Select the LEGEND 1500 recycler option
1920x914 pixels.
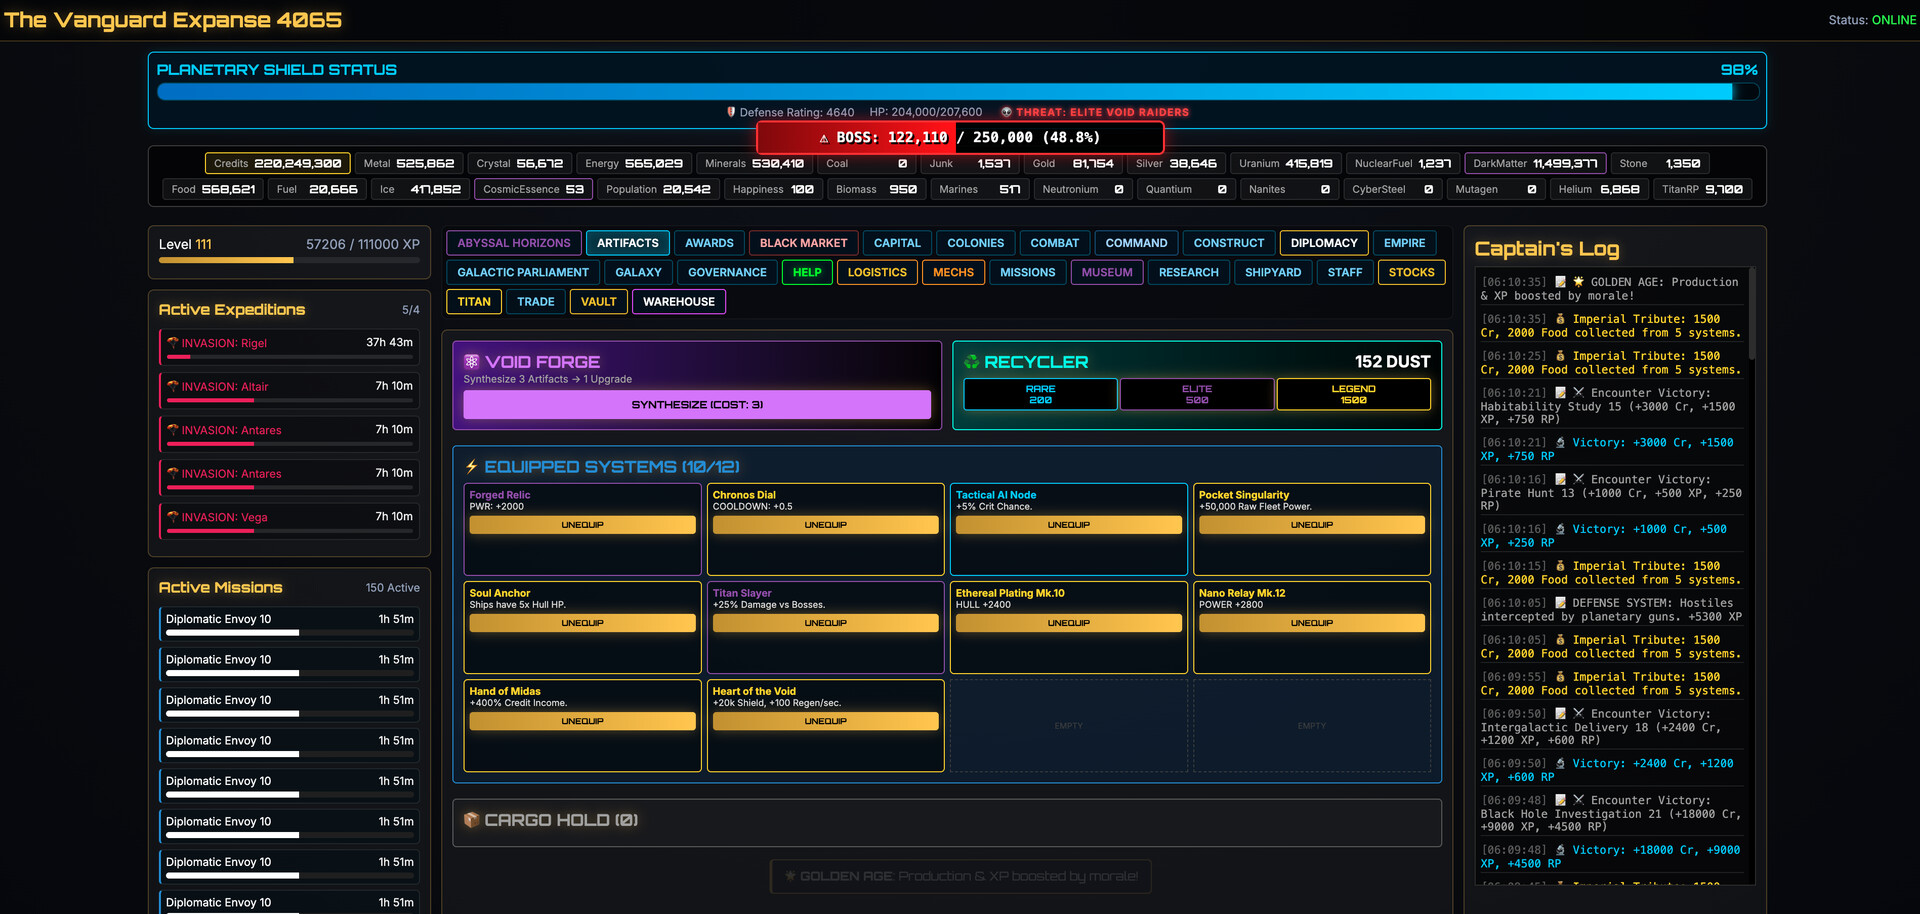point(1353,394)
